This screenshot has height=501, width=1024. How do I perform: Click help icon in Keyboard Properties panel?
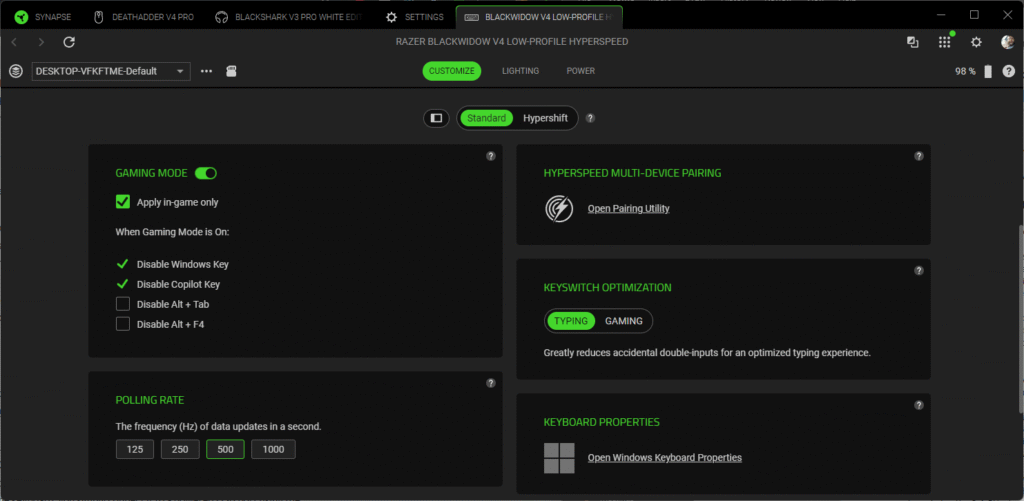(919, 405)
